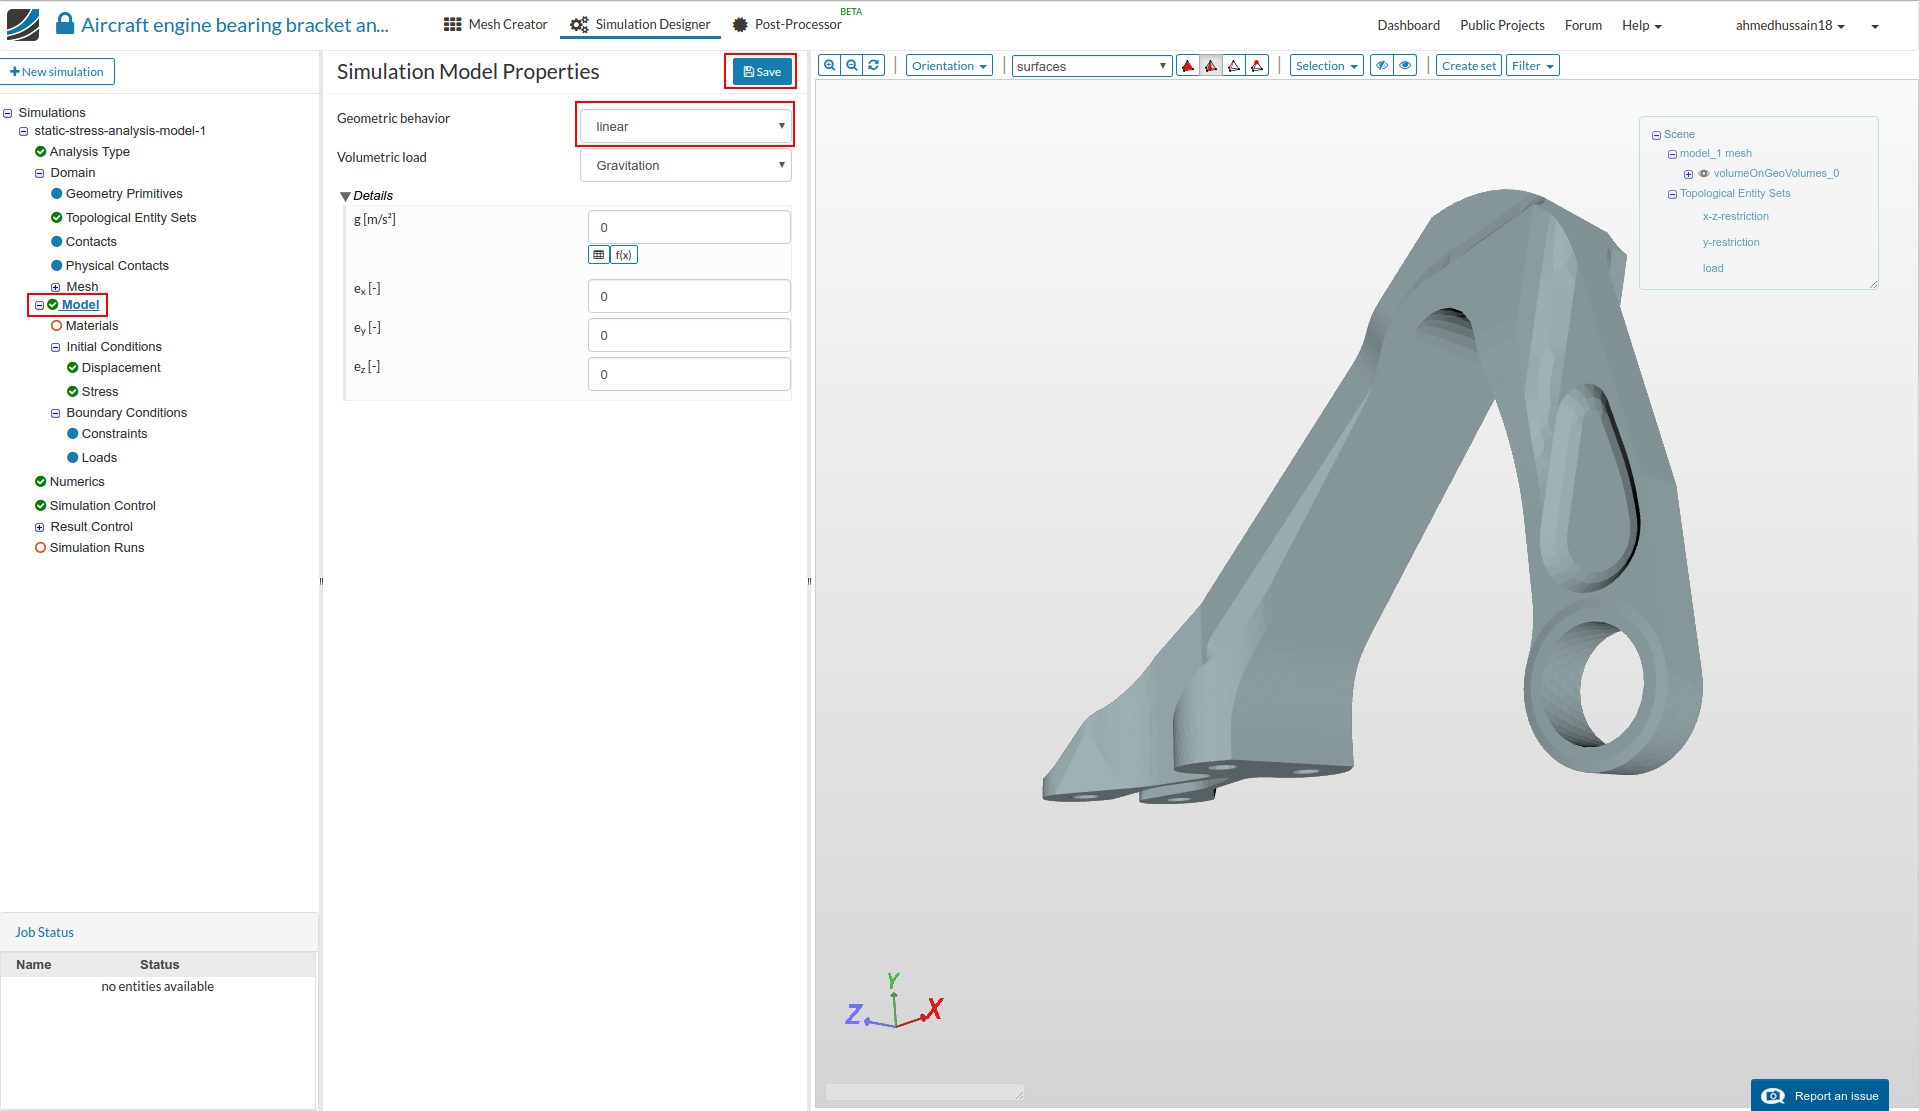Click the zoom in magnifier icon
Viewport: 1919px width, 1111px height.
(x=829, y=66)
